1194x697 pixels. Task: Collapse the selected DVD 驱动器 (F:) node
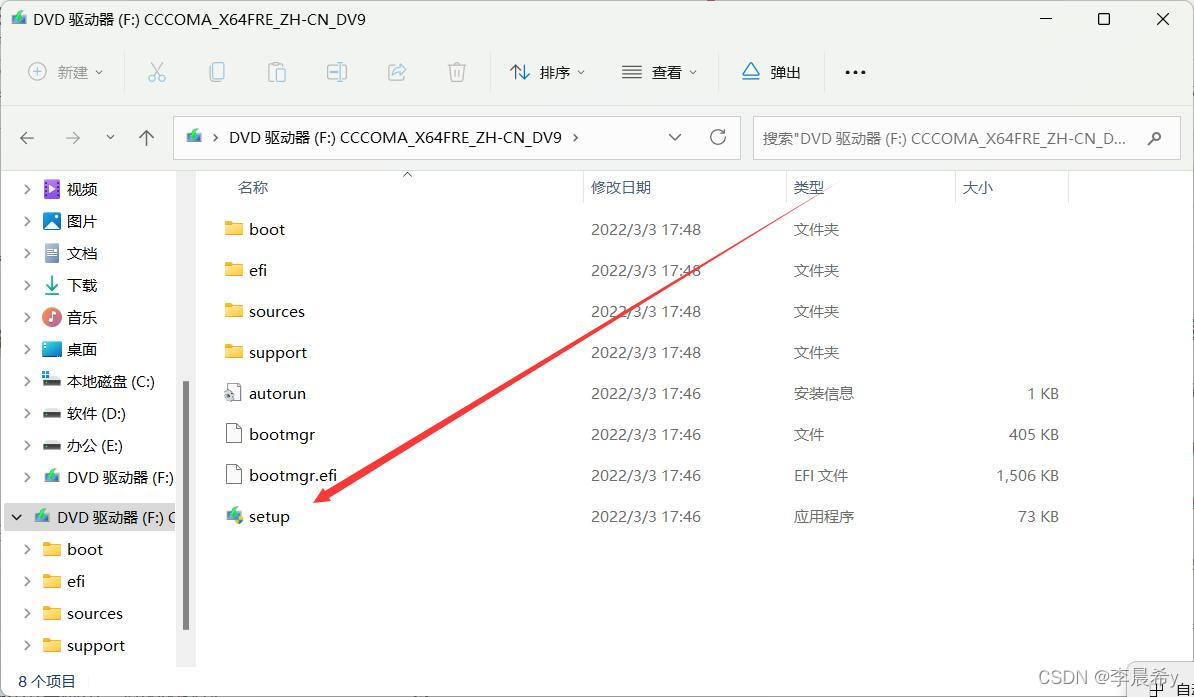pyautogui.click(x=17, y=517)
